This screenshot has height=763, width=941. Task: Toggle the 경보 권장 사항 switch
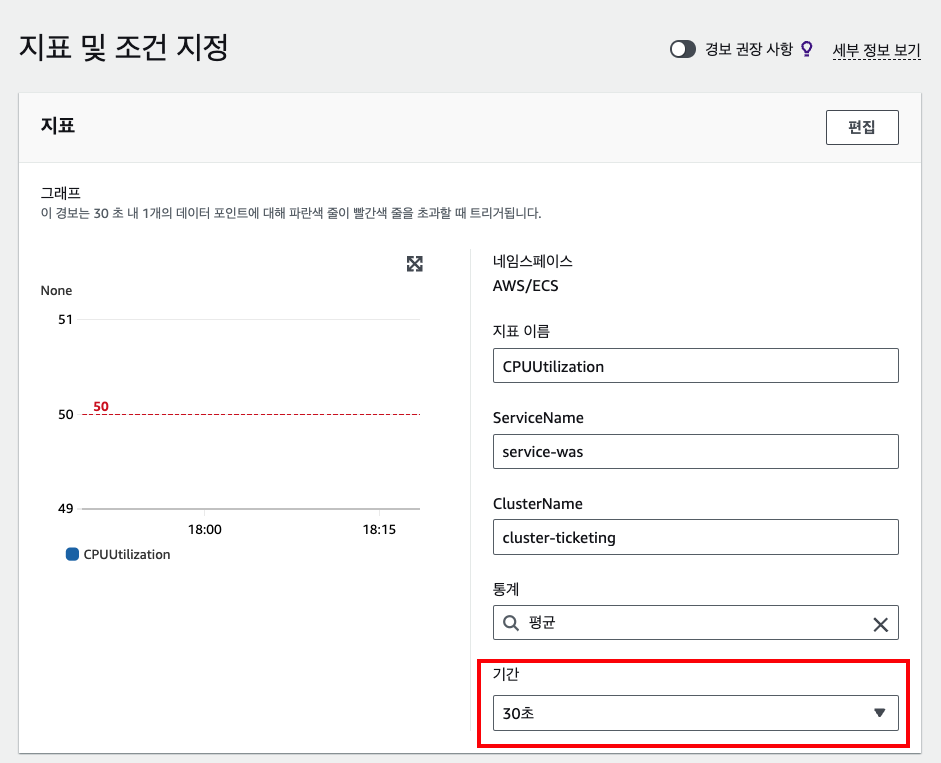tap(682, 49)
